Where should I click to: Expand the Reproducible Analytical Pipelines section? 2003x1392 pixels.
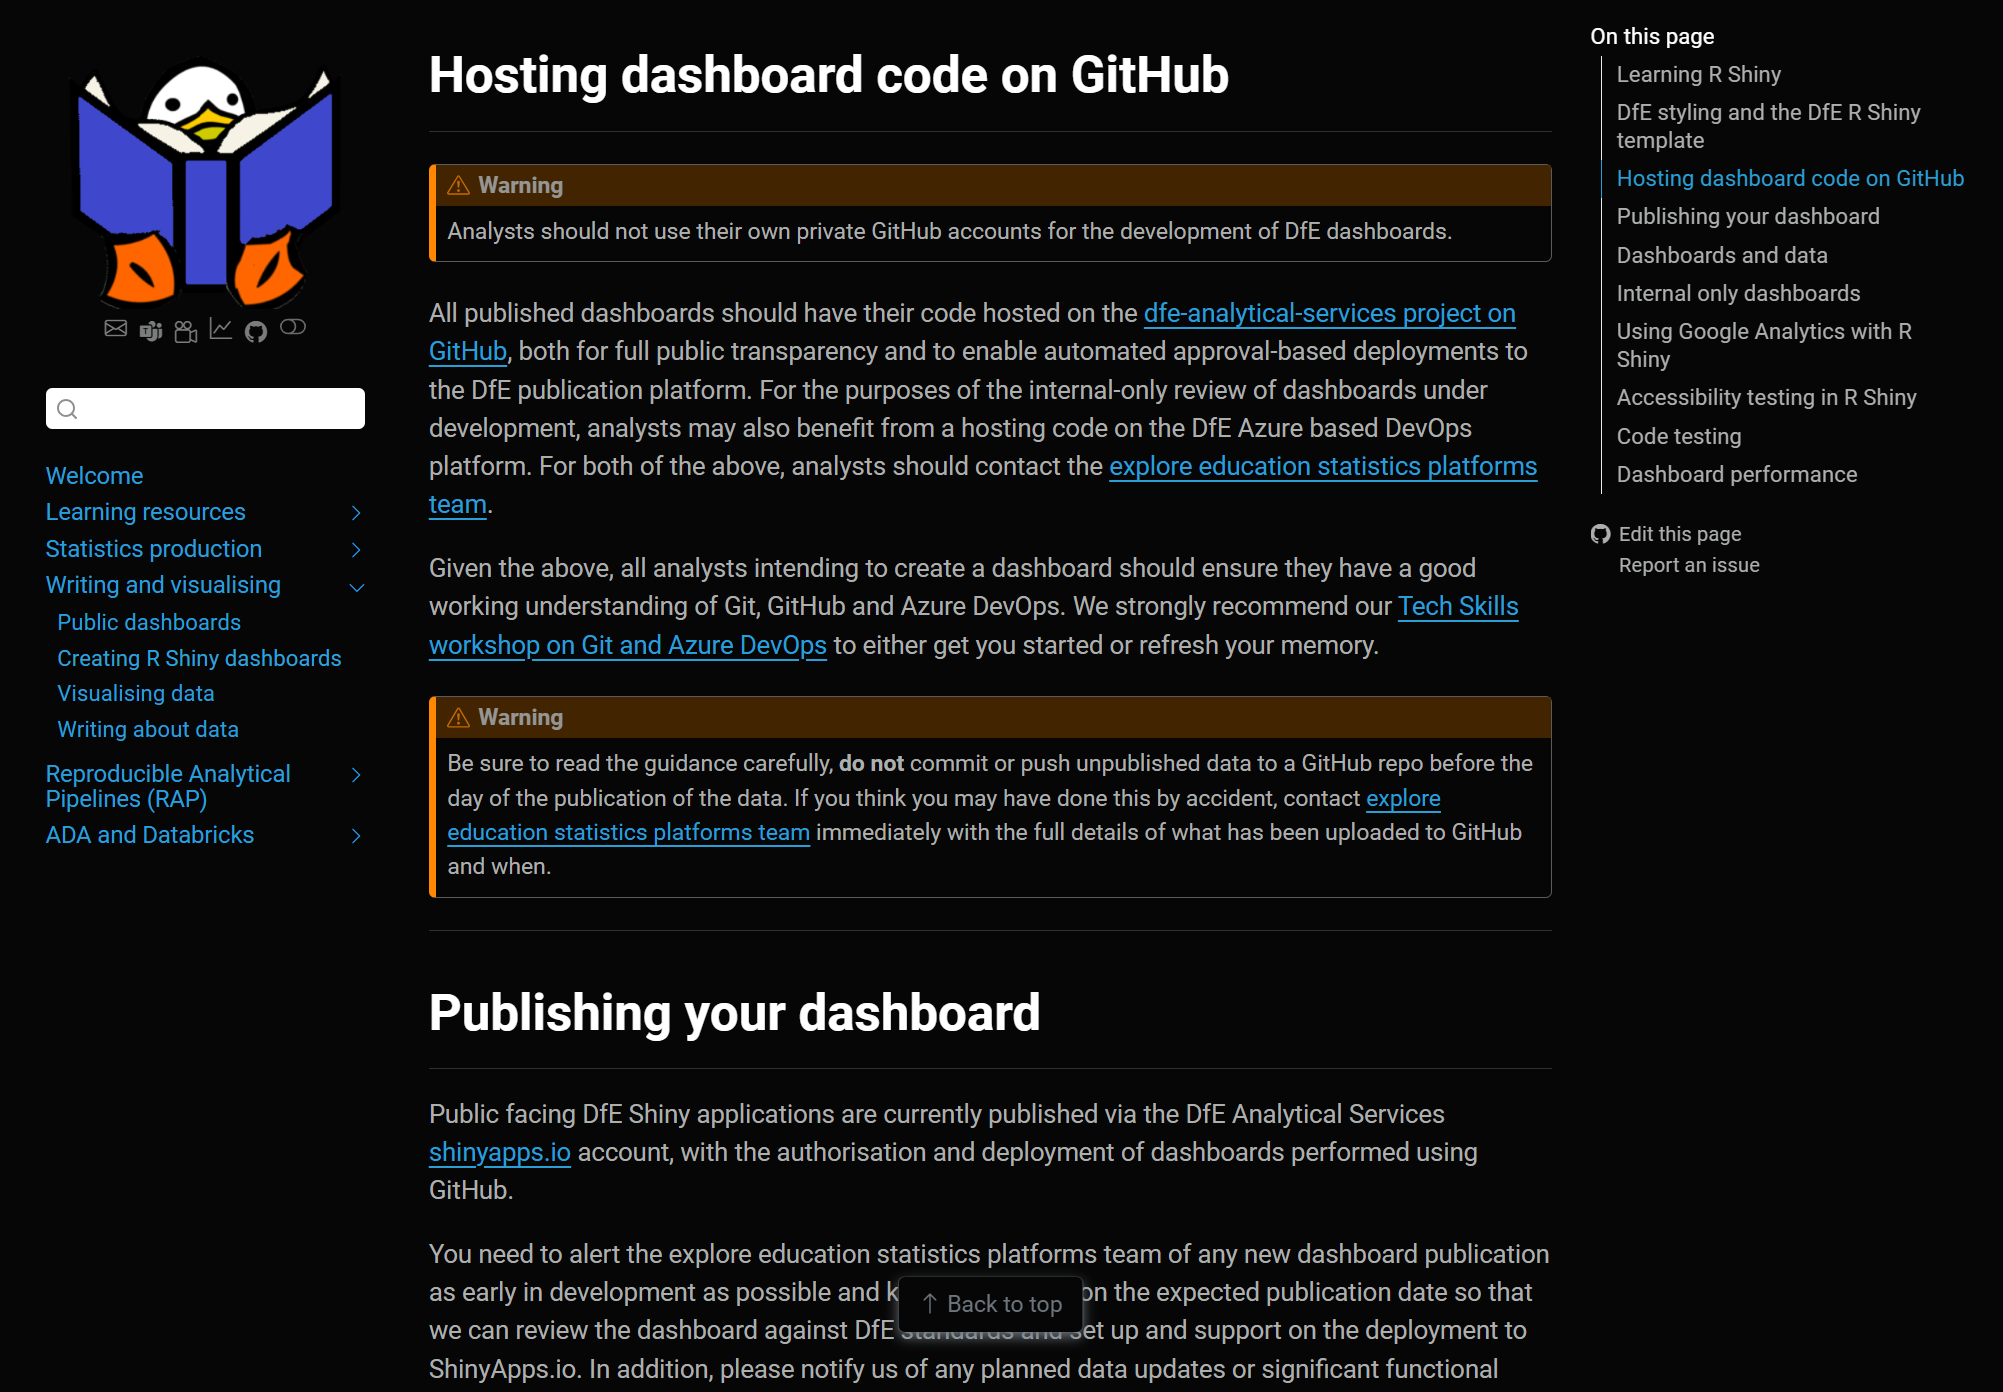[356, 775]
